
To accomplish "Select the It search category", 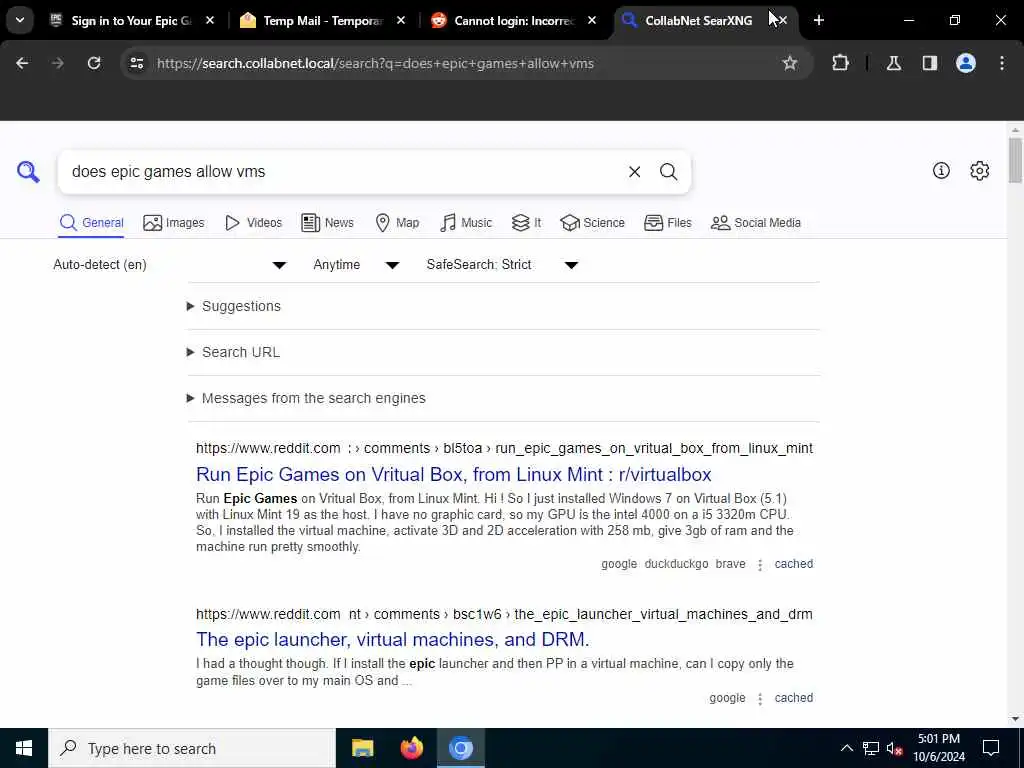I will 526,223.
